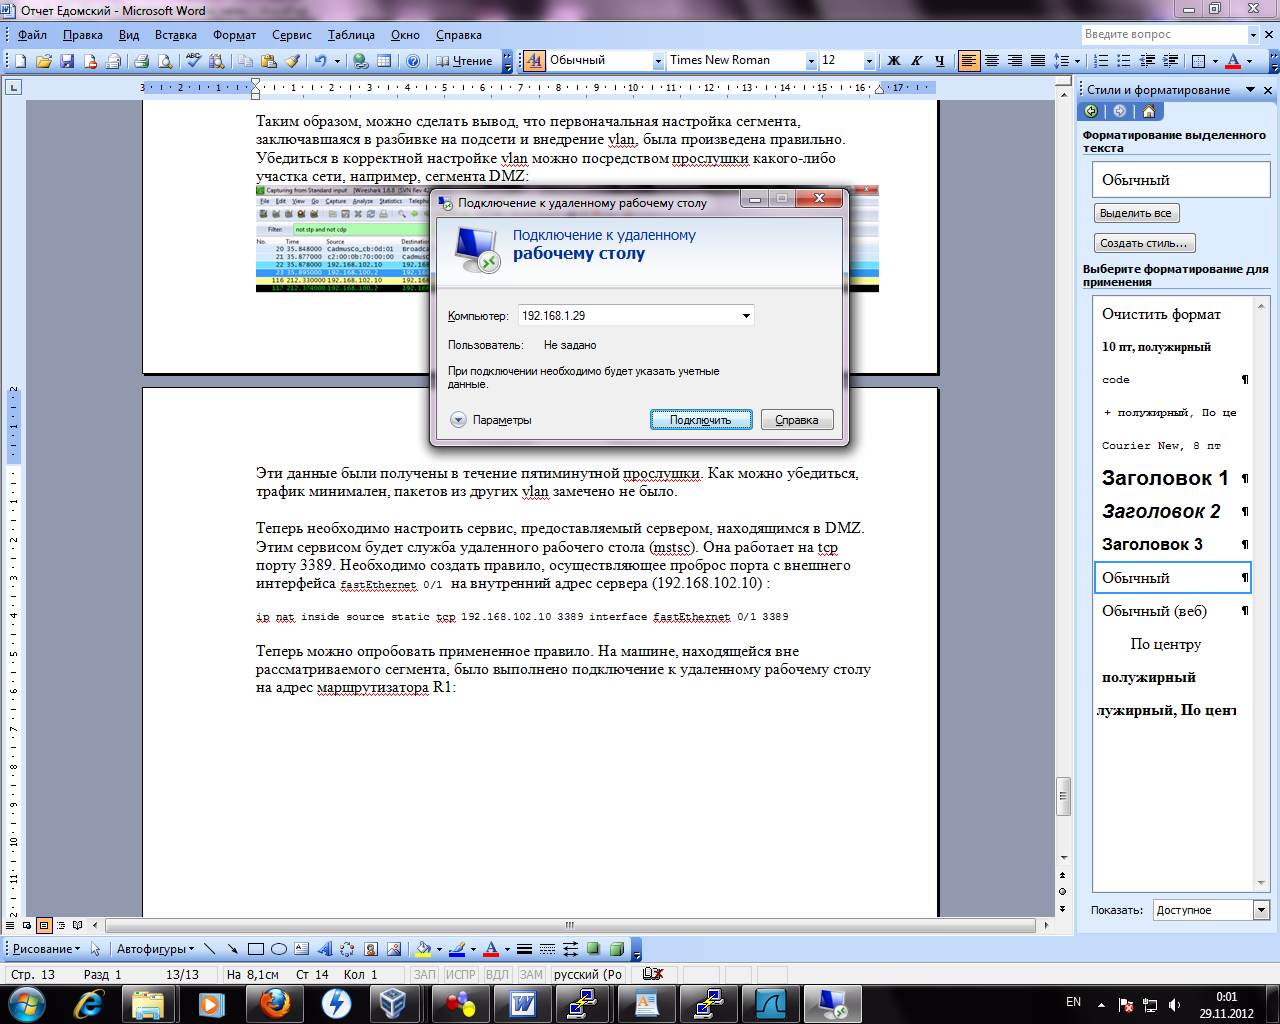Click the Fill Color paint bucket swatch
Screen dimensions: 1280x1024
click(424, 949)
